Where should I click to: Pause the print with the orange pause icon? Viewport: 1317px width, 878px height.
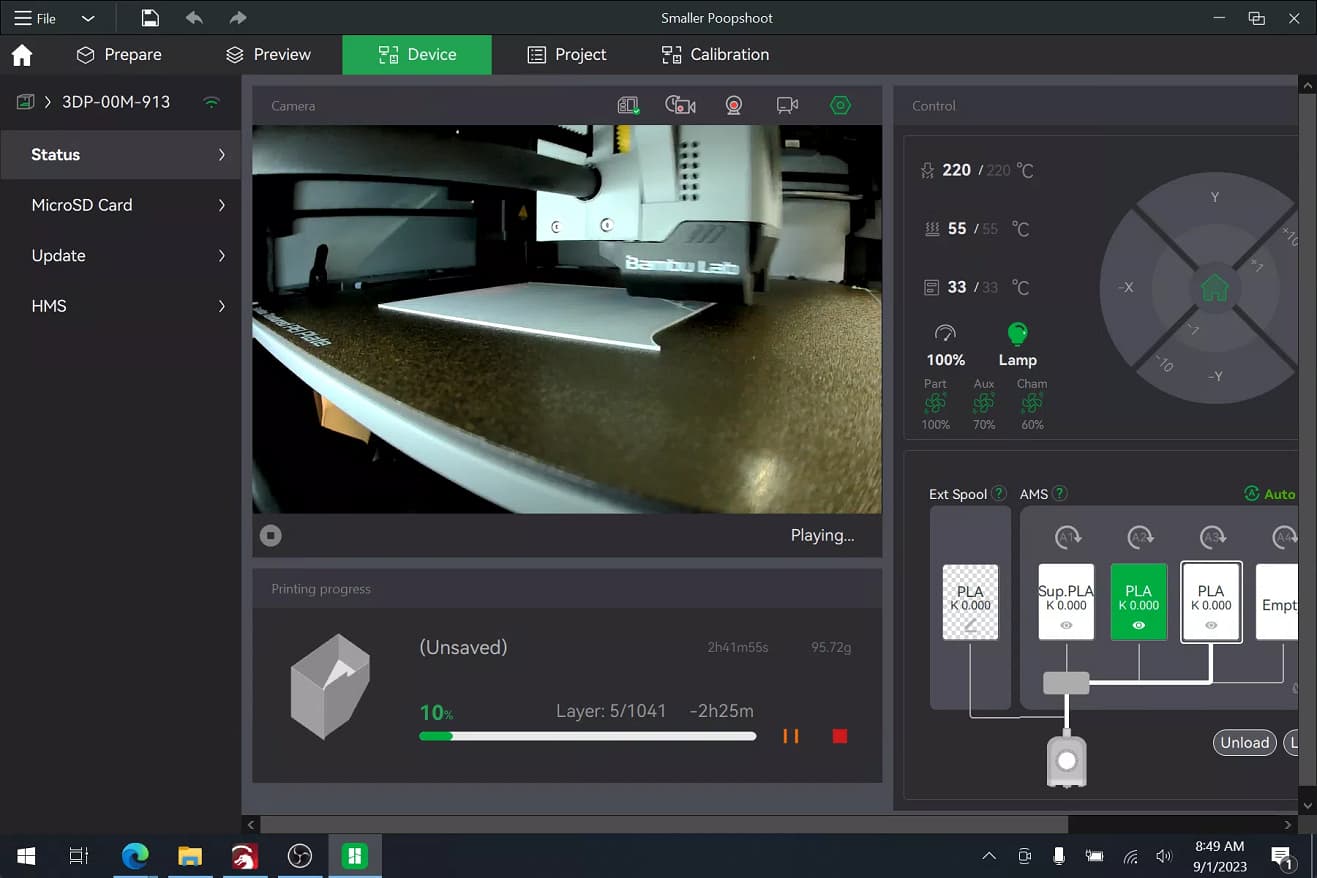tap(791, 736)
